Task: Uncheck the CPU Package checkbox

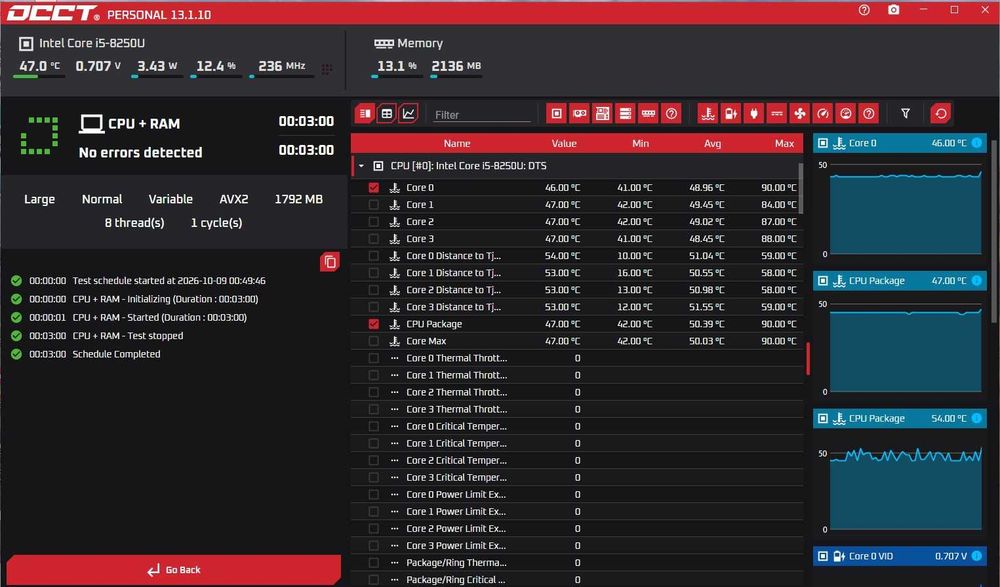Action: point(374,324)
